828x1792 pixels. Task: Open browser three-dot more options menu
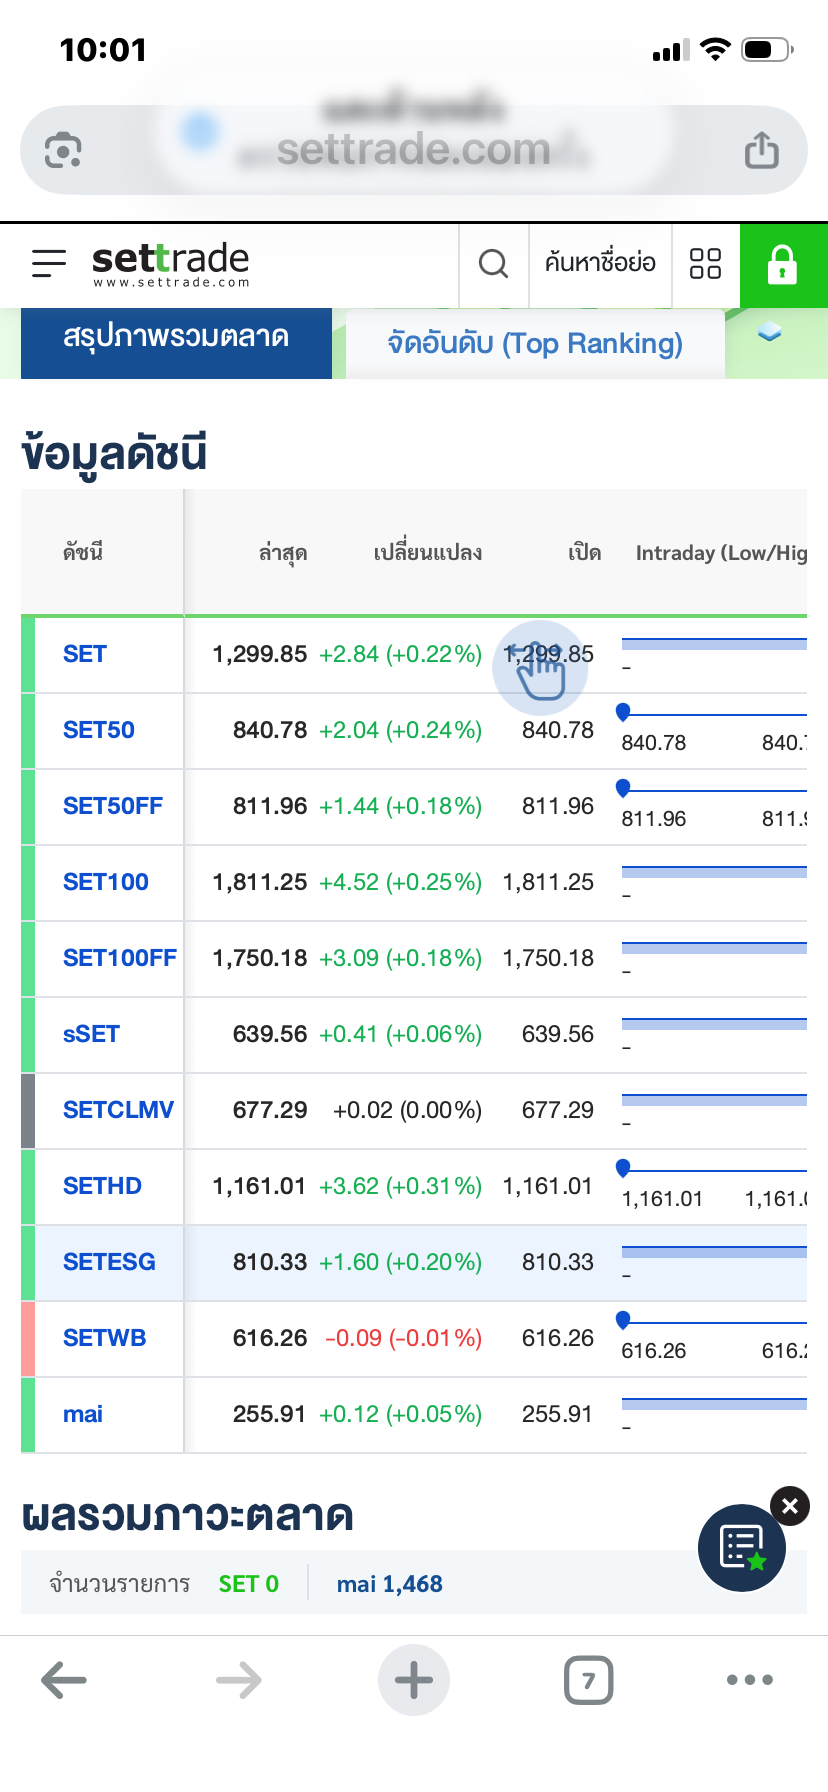pos(749,1680)
